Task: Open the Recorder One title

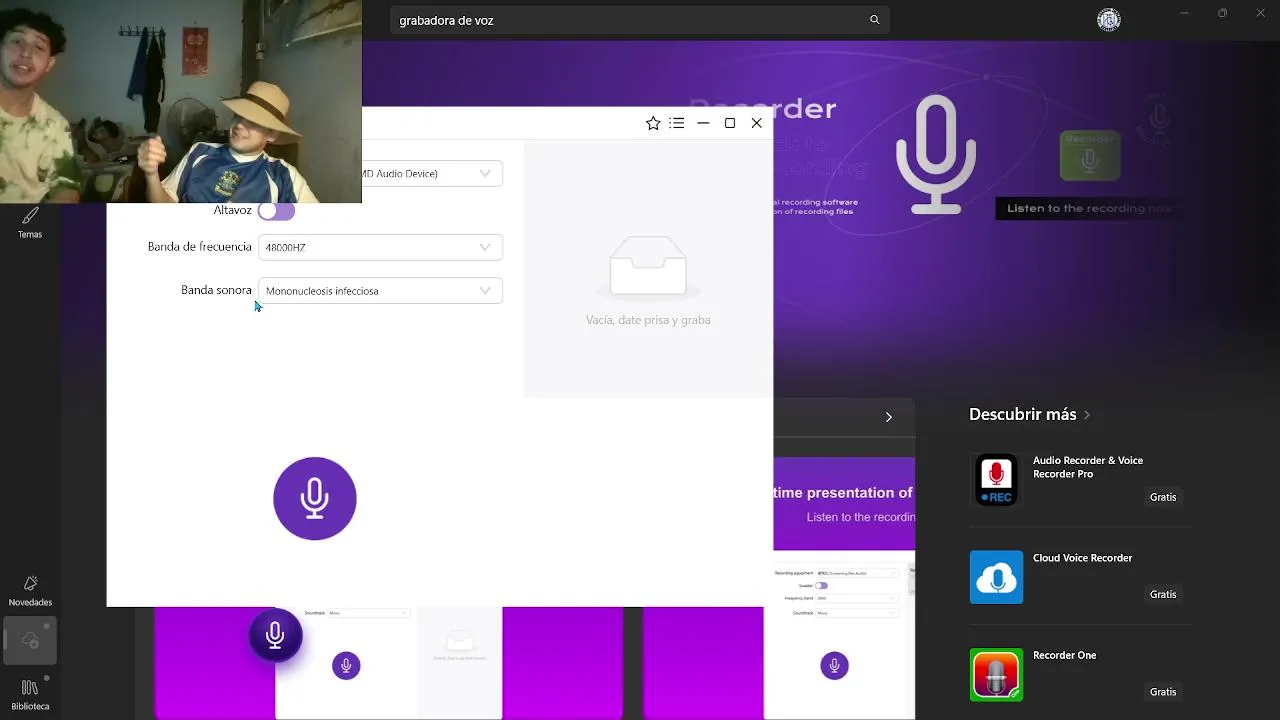Action: pyautogui.click(x=1064, y=655)
